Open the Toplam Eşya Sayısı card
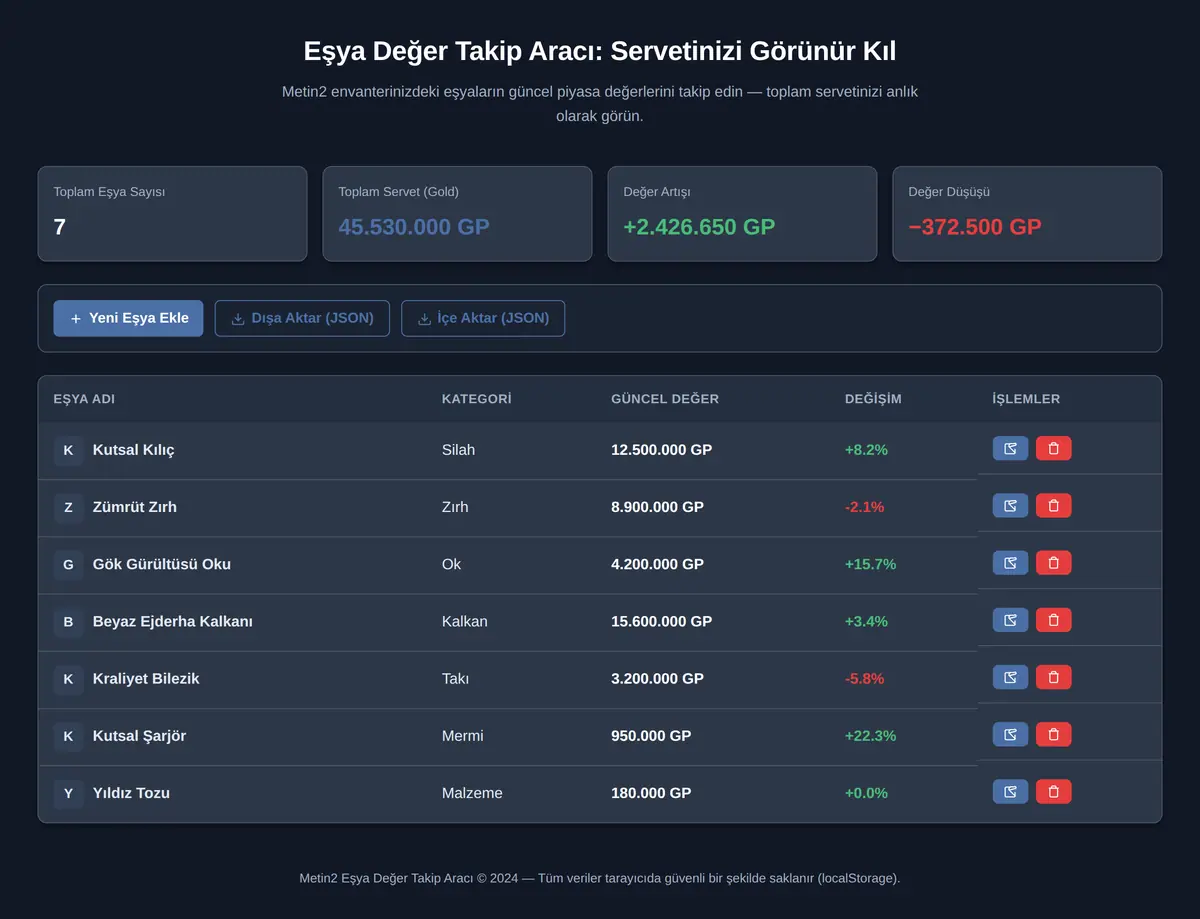The width and height of the screenshot is (1200, 919). tap(172, 214)
